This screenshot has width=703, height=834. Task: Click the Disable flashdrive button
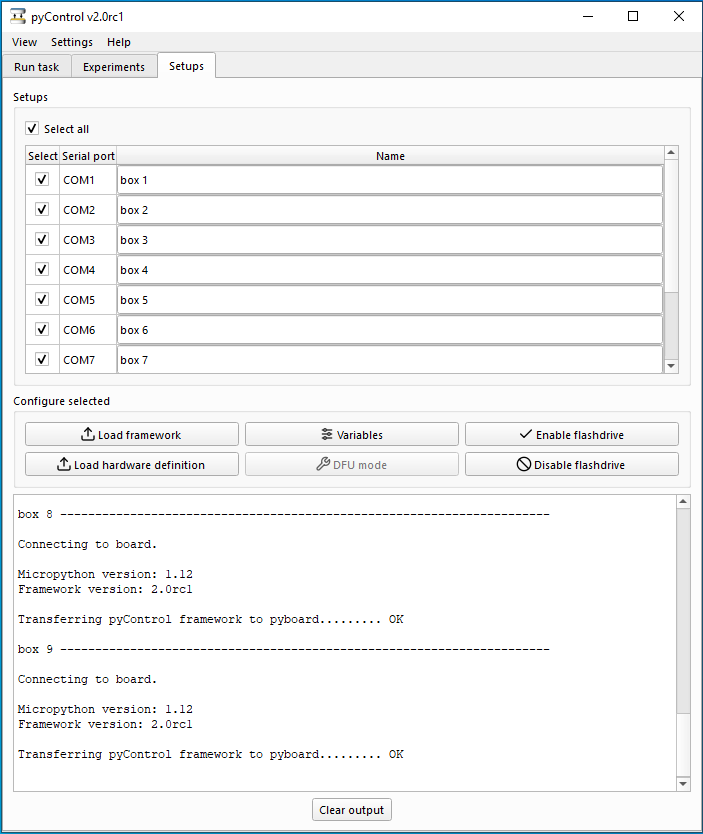point(572,464)
